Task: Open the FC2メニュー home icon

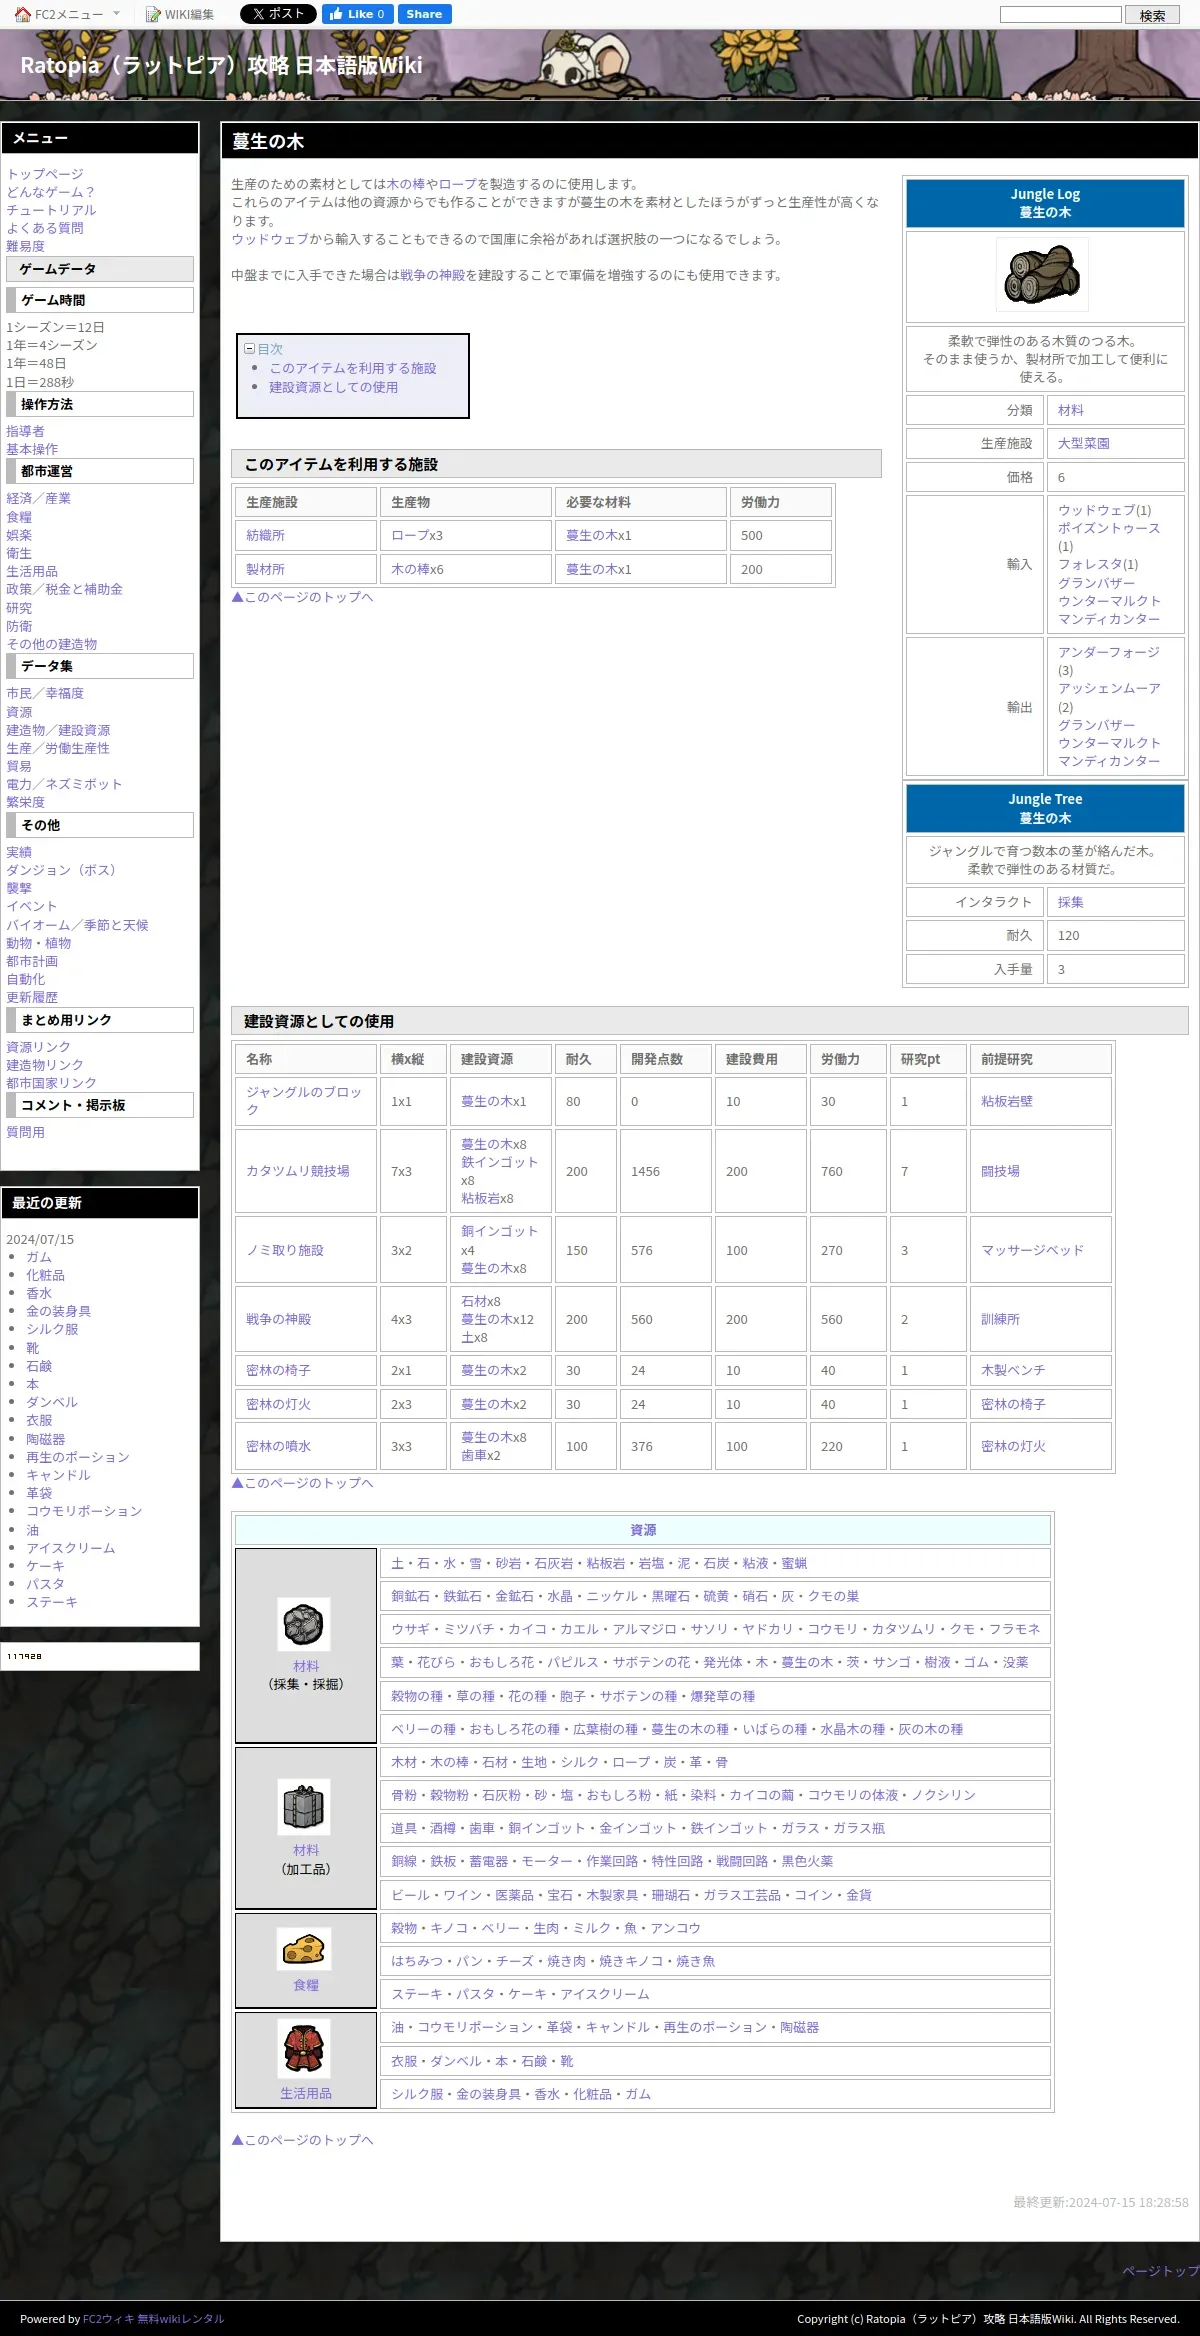Action: (23, 14)
